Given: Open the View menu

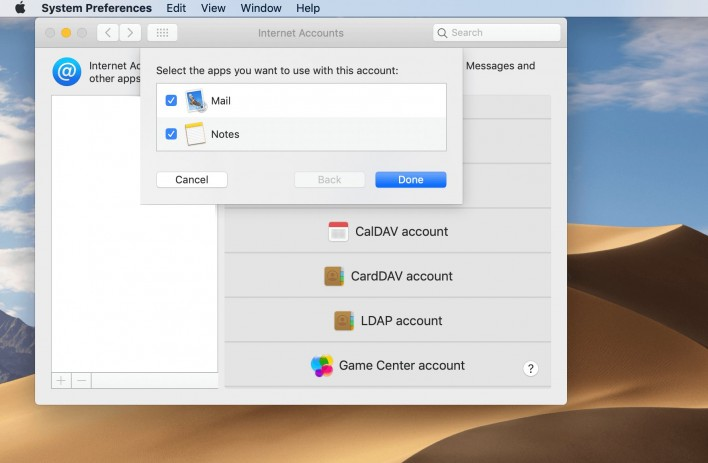Looking at the screenshot, I should 213,8.
